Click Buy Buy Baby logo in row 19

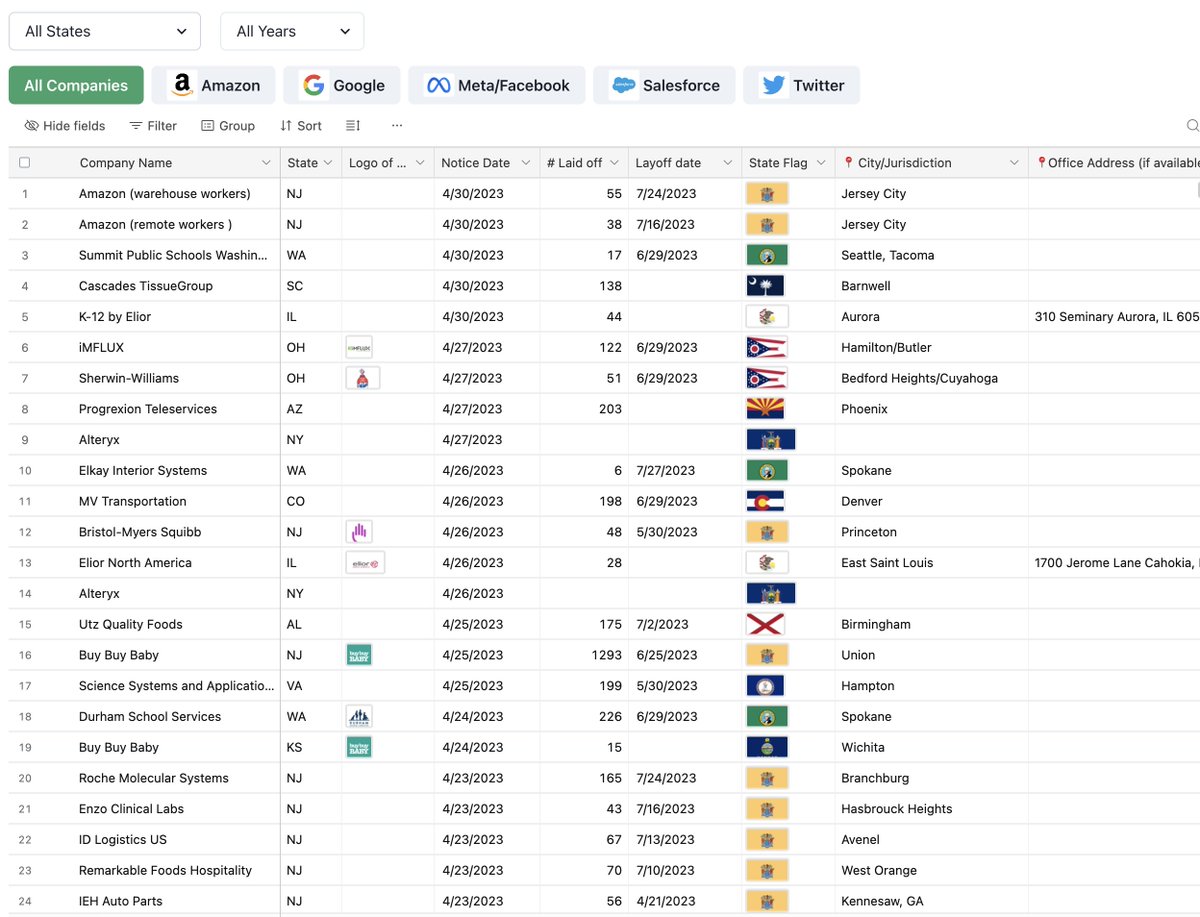[359, 747]
